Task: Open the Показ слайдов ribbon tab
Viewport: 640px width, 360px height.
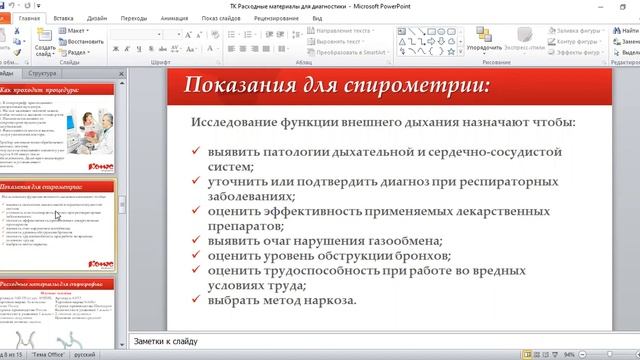Action: (x=221, y=18)
